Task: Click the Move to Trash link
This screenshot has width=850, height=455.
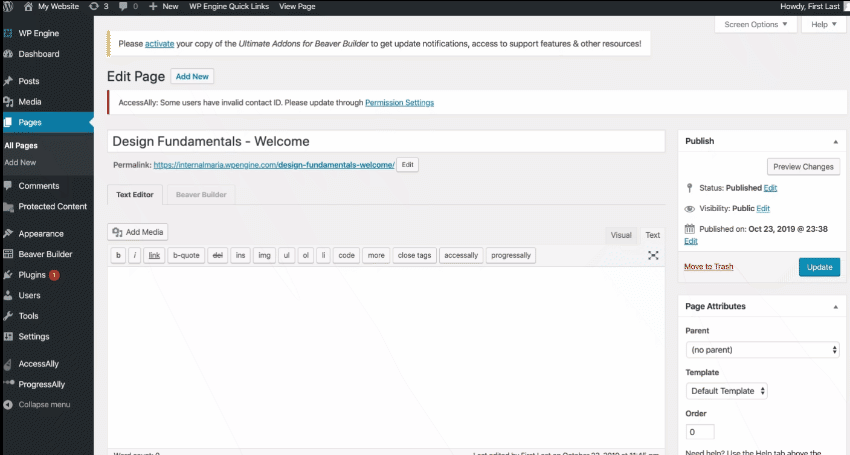Action: 708,267
